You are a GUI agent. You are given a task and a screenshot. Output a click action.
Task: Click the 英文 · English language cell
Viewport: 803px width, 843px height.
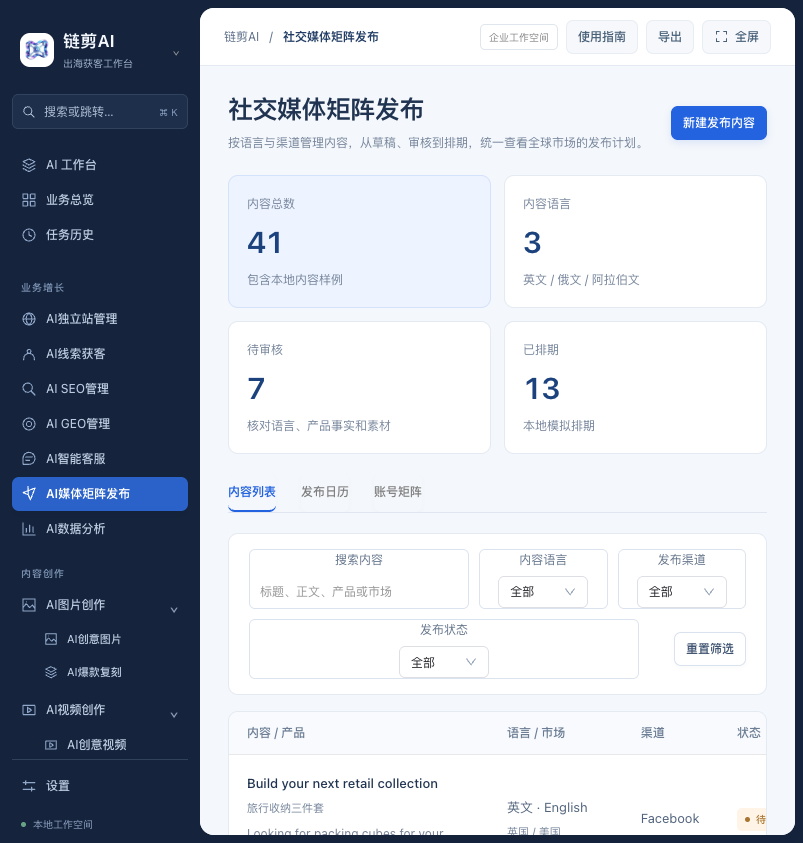pos(547,808)
